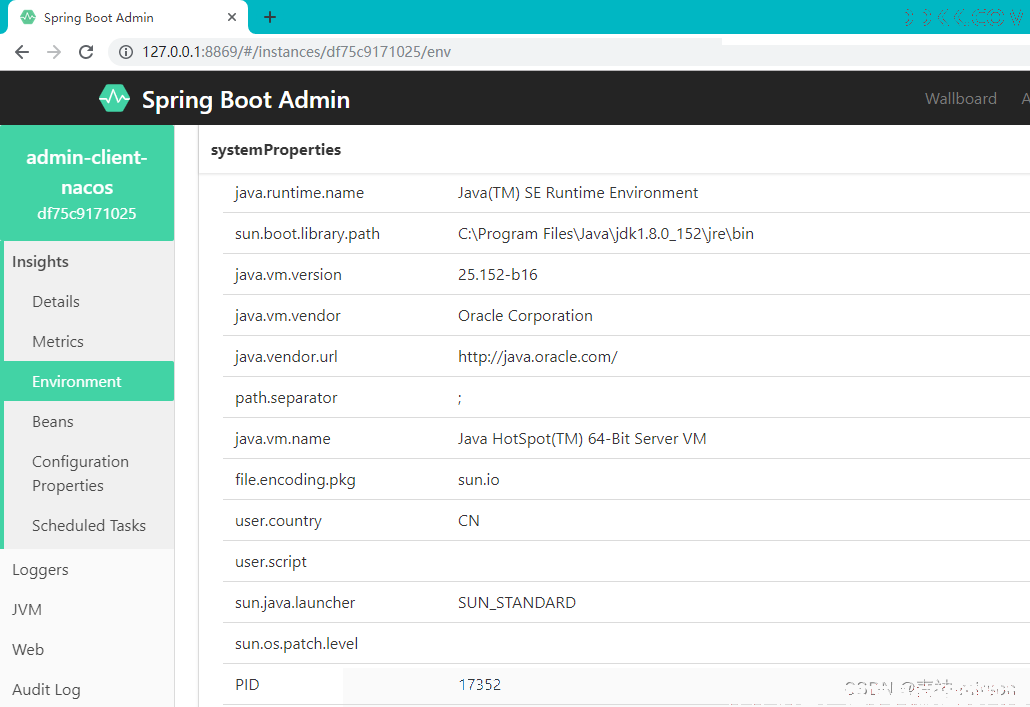Click the user.country property key

coord(279,521)
